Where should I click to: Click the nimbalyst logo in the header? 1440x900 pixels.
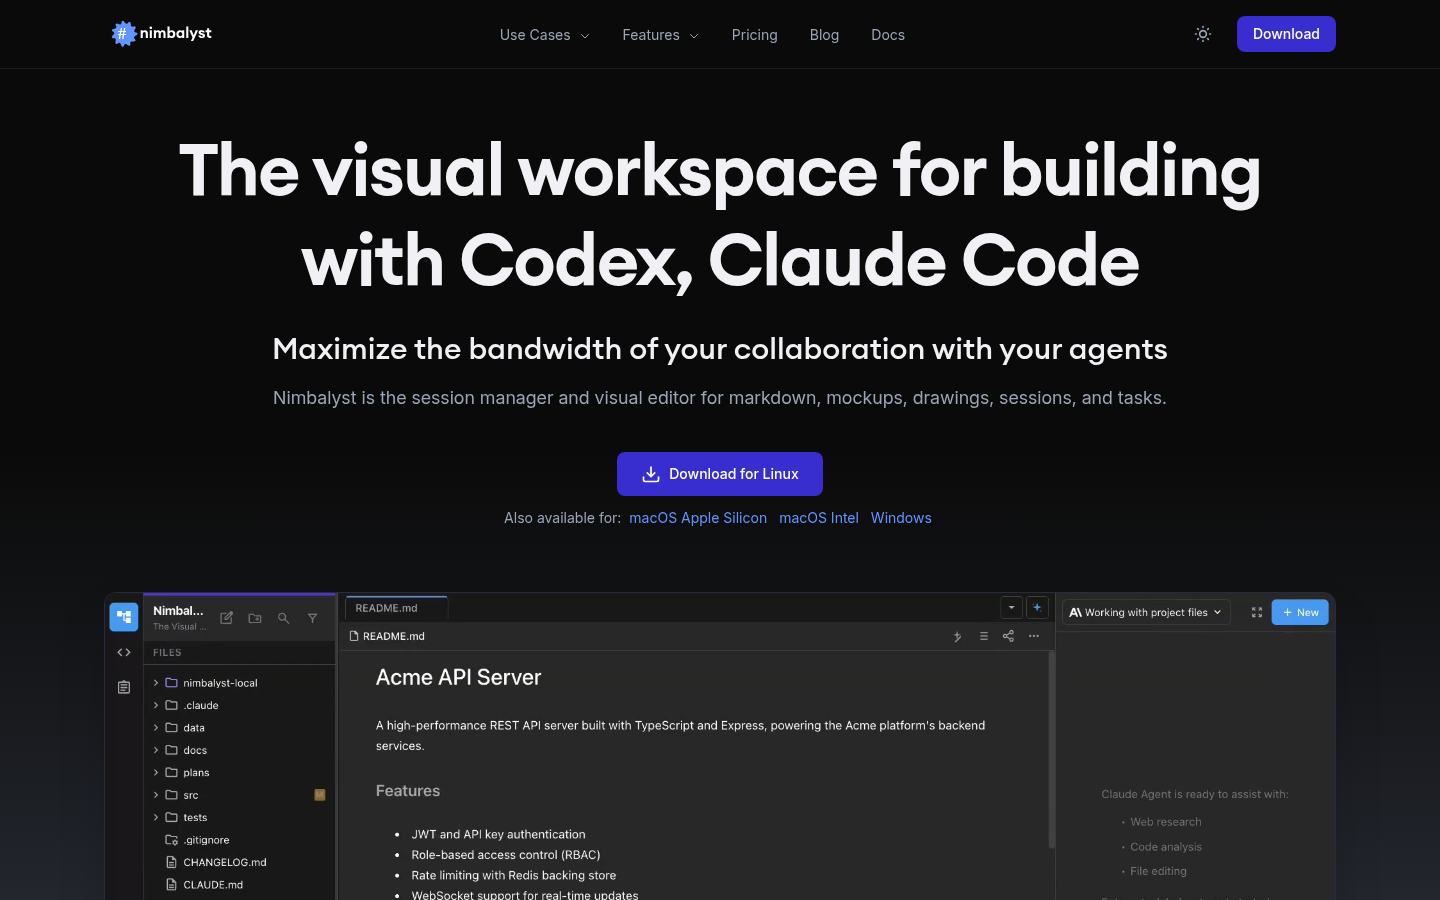click(x=162, y=34)
